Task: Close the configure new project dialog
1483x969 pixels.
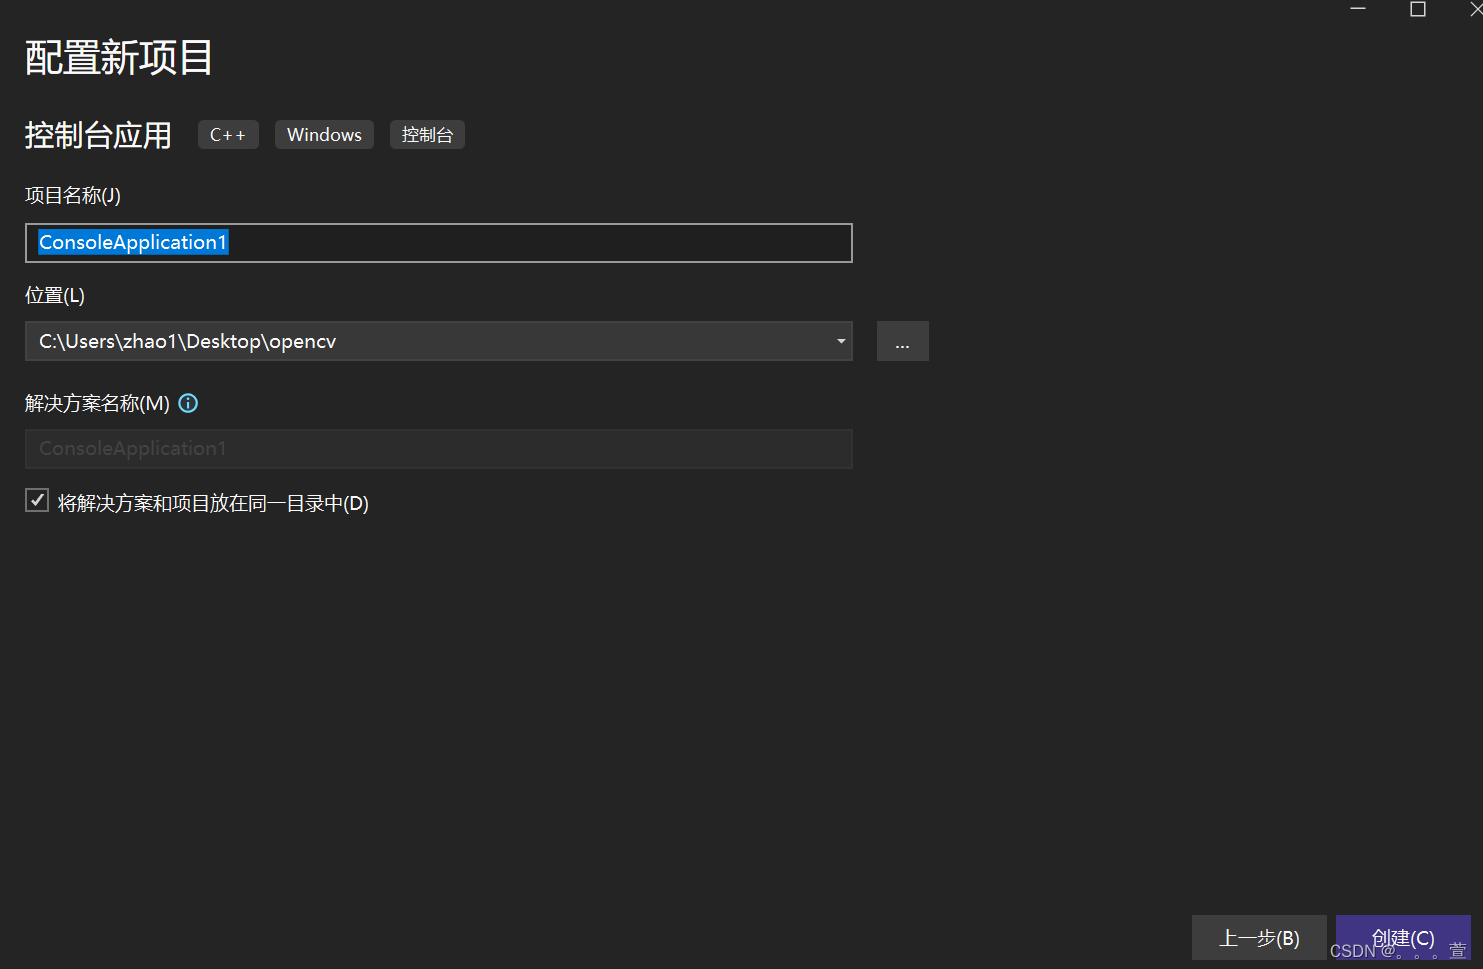Action: point(1475,8)
